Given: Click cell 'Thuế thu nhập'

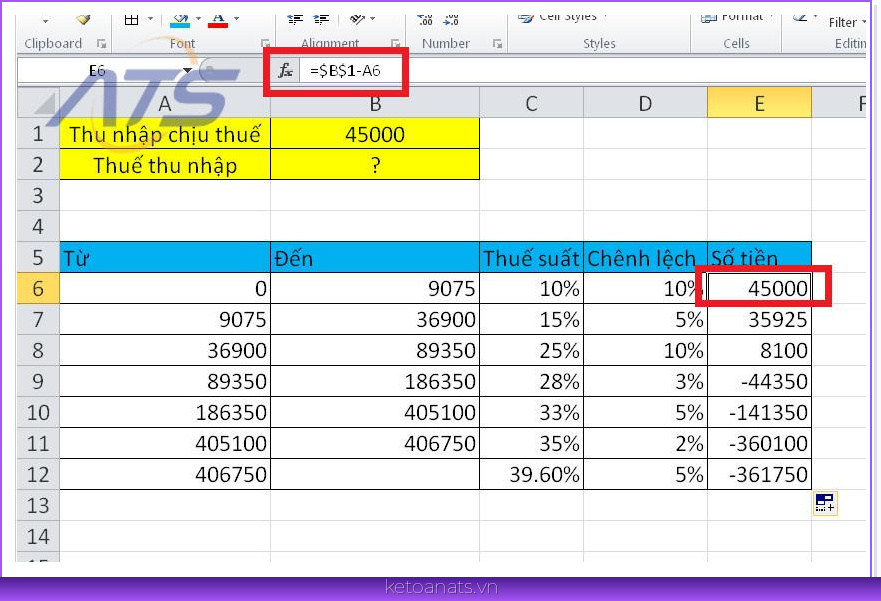Looking at the screenshot, I should point(165,165).
